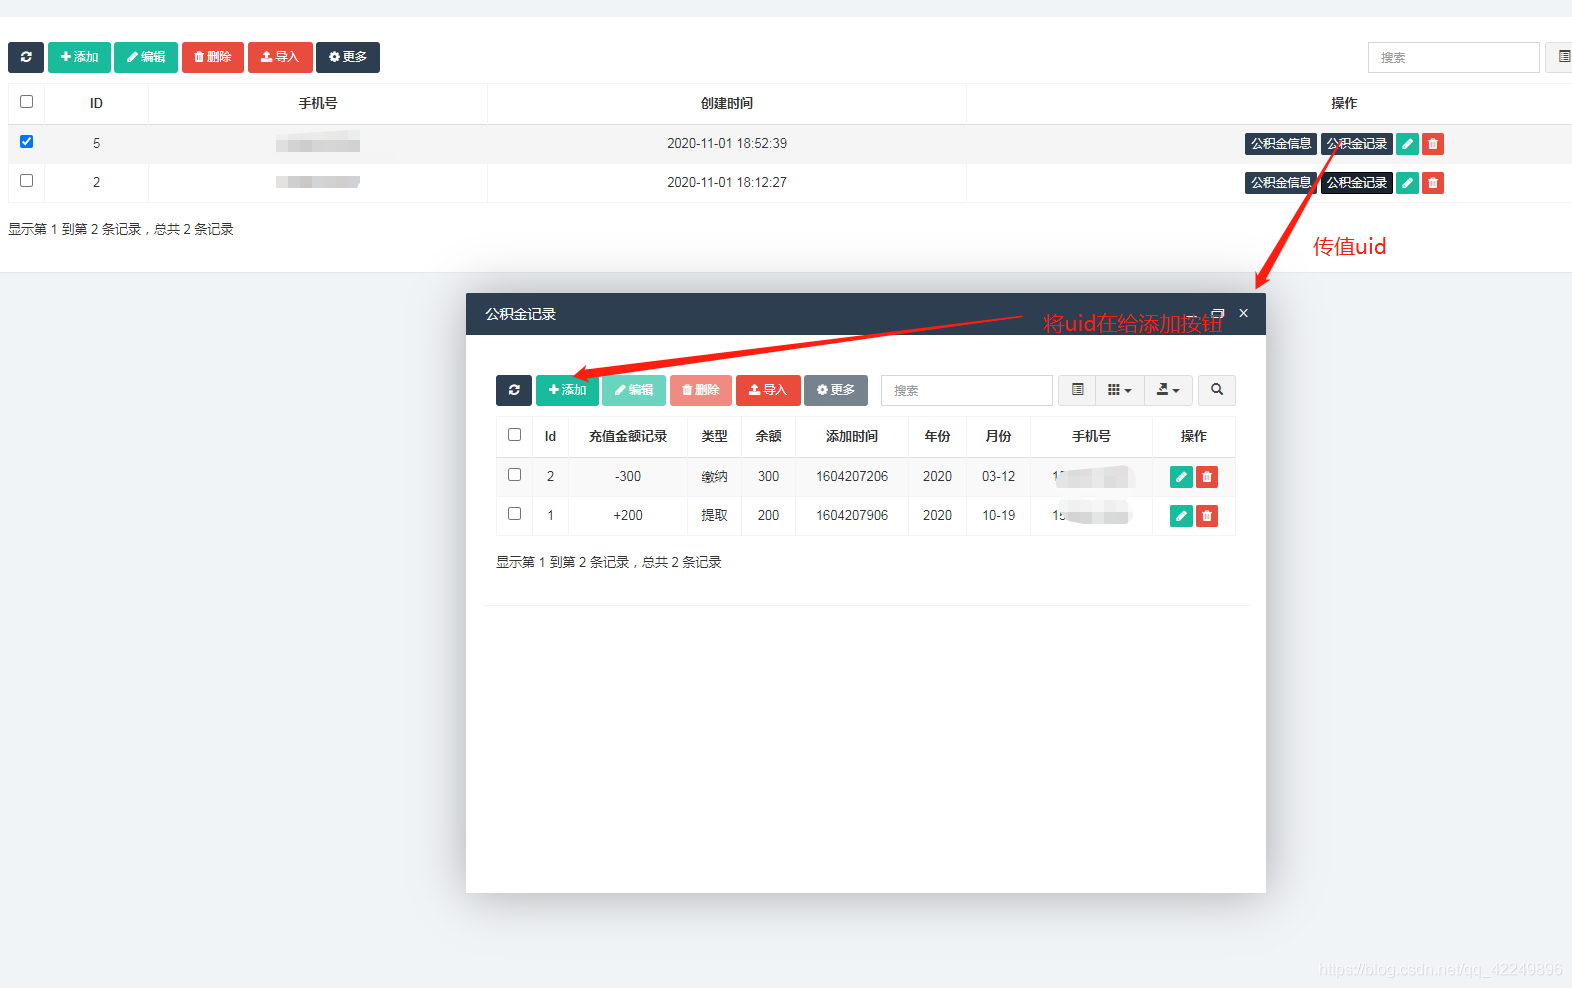The image size is (1572, 988).
Task: Click green edit pencil for row ID 5
Action: point(1407,144)
